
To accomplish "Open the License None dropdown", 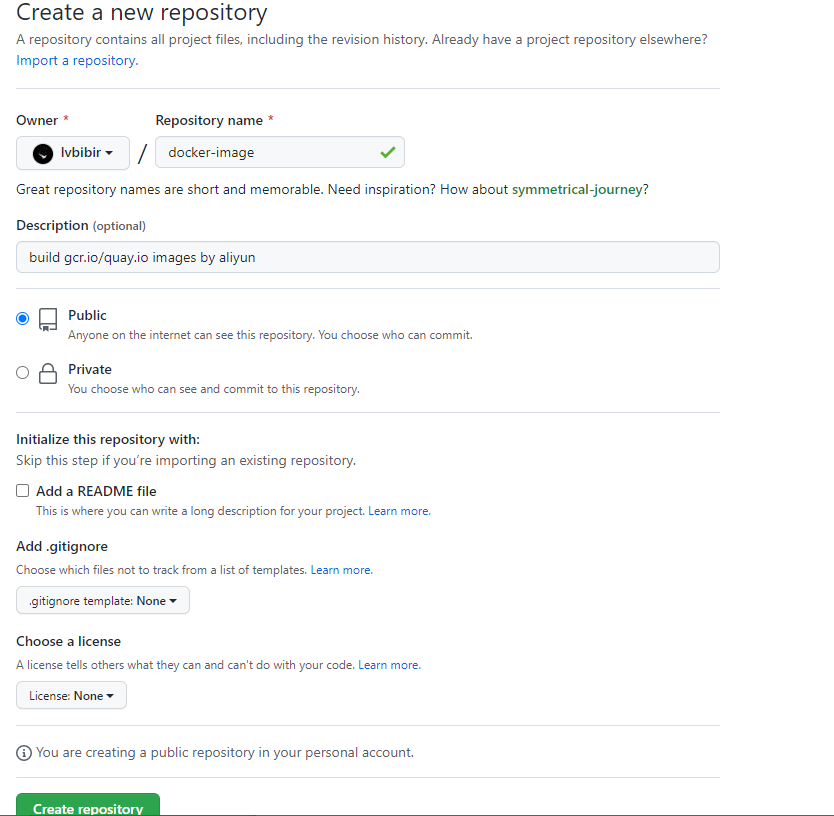I will (71, 696).
